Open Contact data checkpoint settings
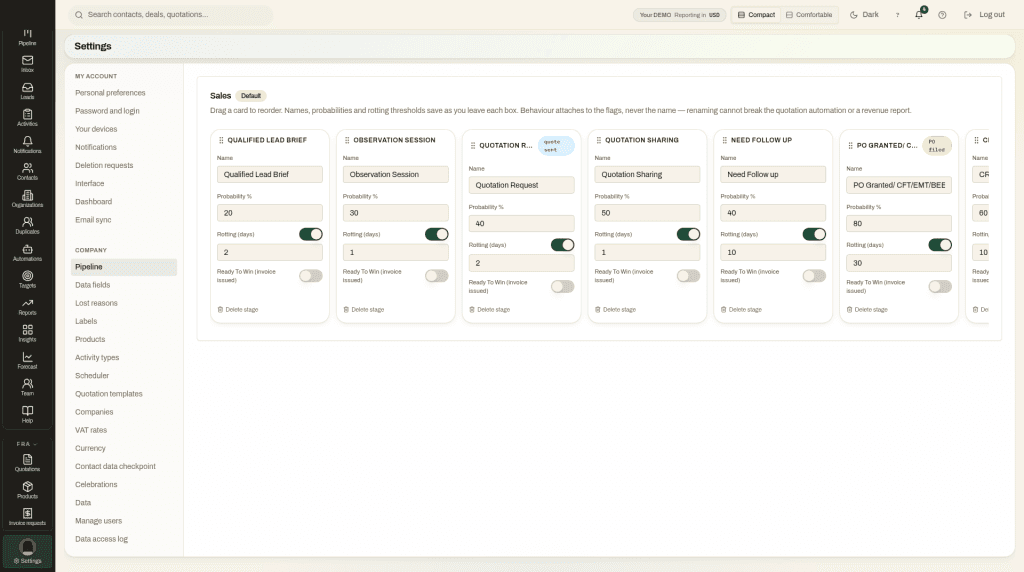Image resolution: width=1024 pixels, height=572 pixels. point(116,467)
